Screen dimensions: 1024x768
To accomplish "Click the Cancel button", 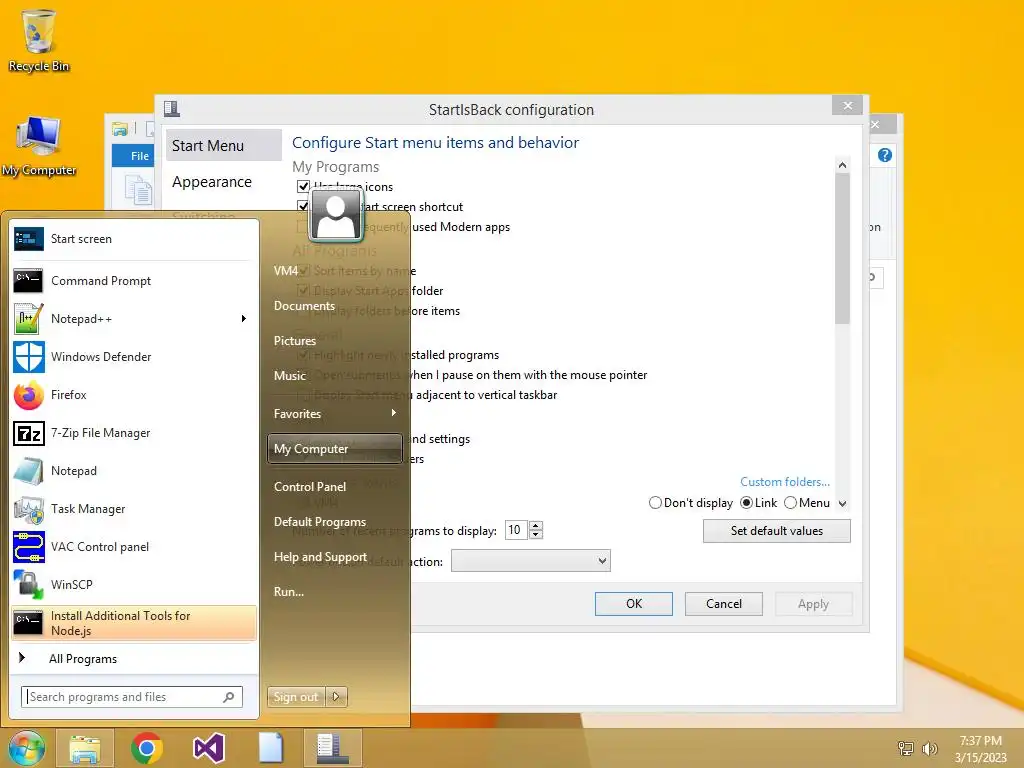I will click(724, 603).
